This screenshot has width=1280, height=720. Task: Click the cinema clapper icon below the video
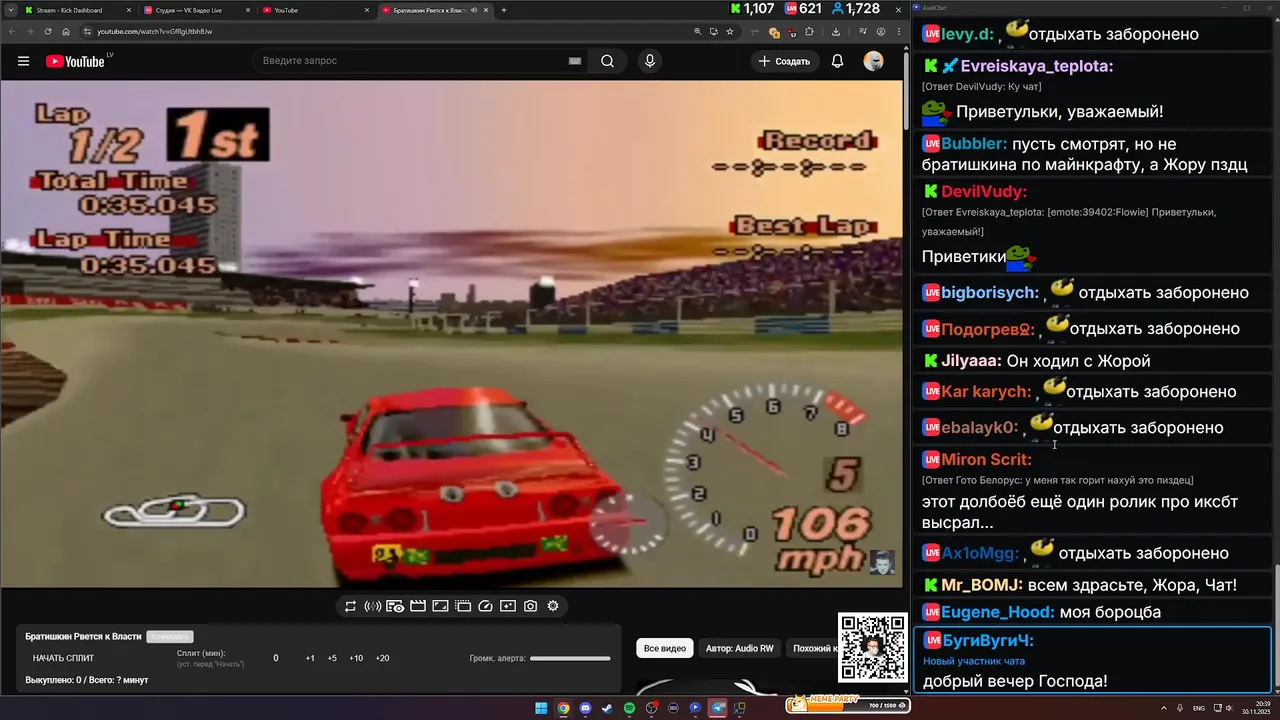[x=418, y=606]
